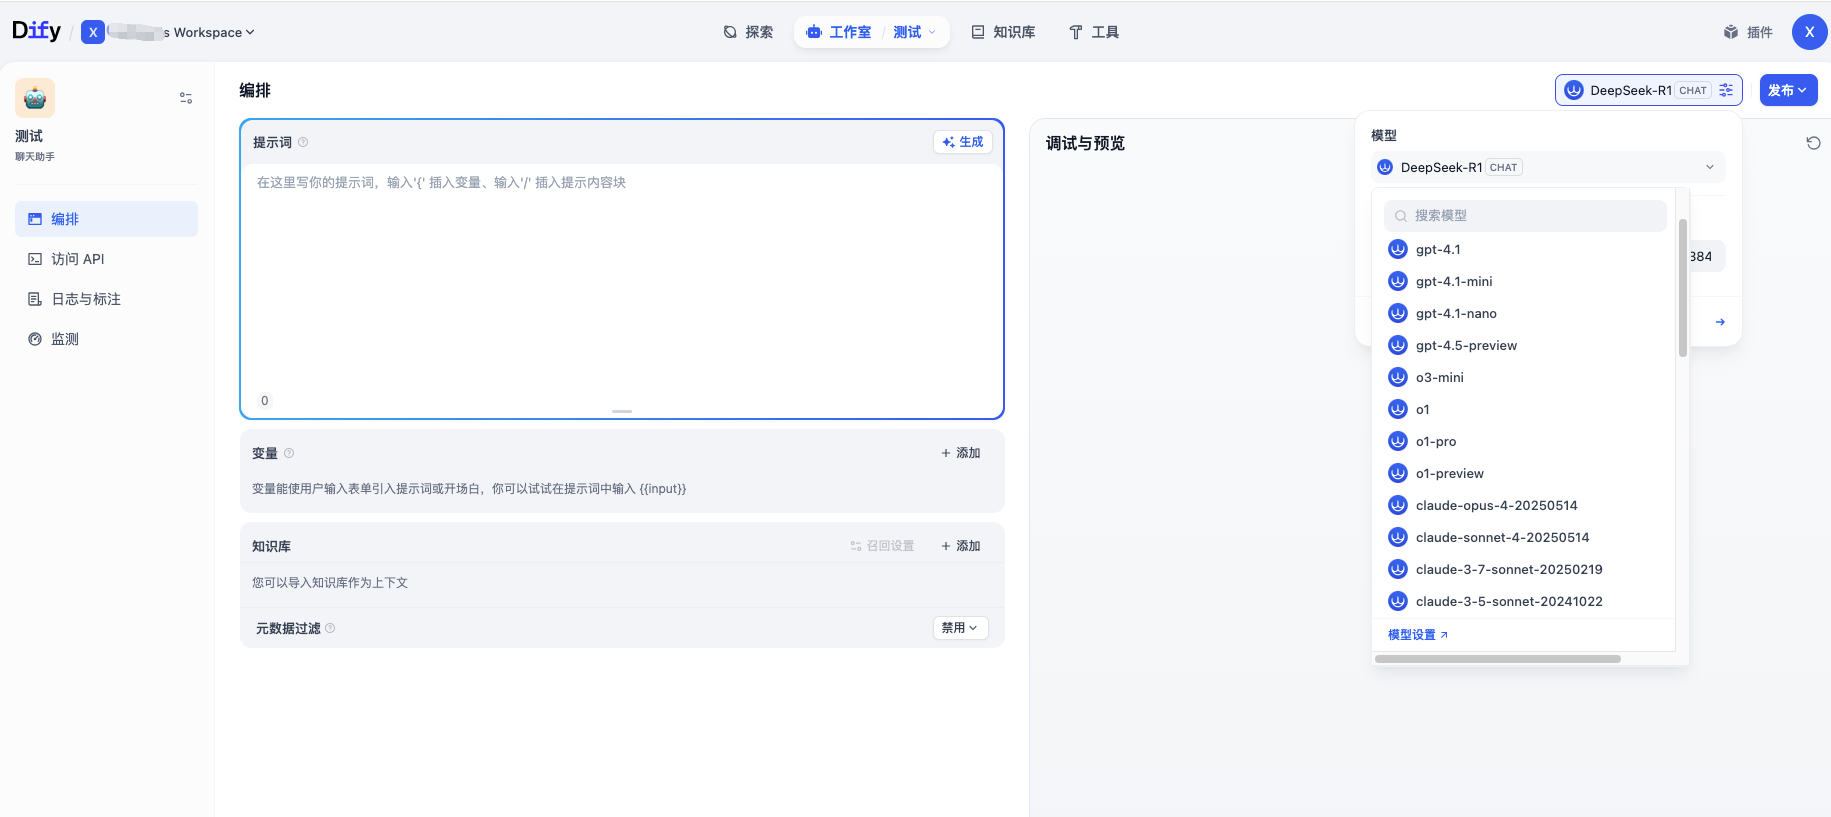This screenshot has height=817, width=1831.
Task: Open the 知识库 tab
Action: coord(1003,32)
